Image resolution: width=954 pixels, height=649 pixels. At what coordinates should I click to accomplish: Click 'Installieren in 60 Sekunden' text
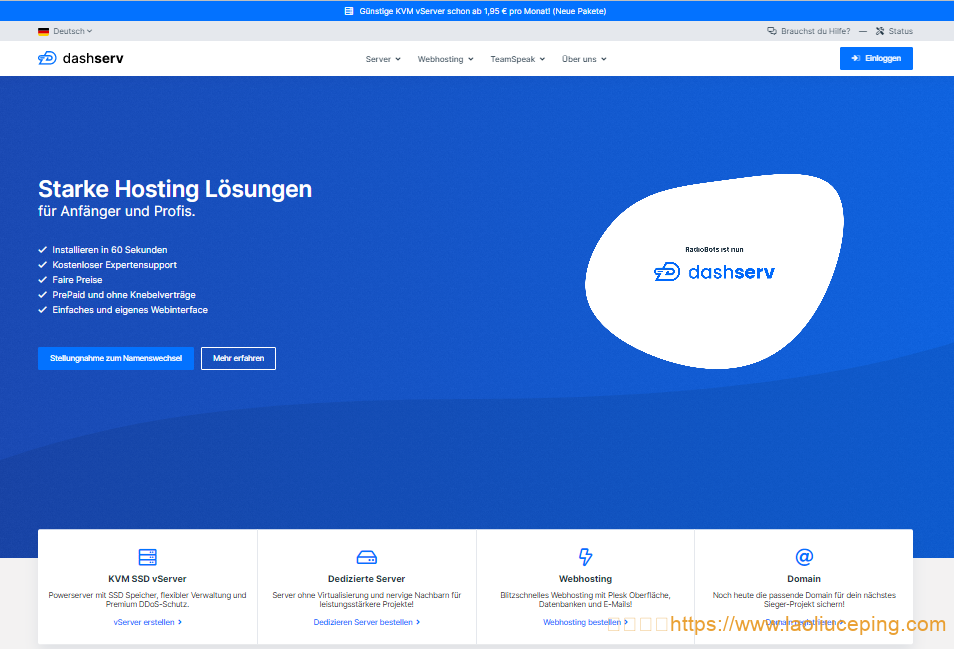110,250
